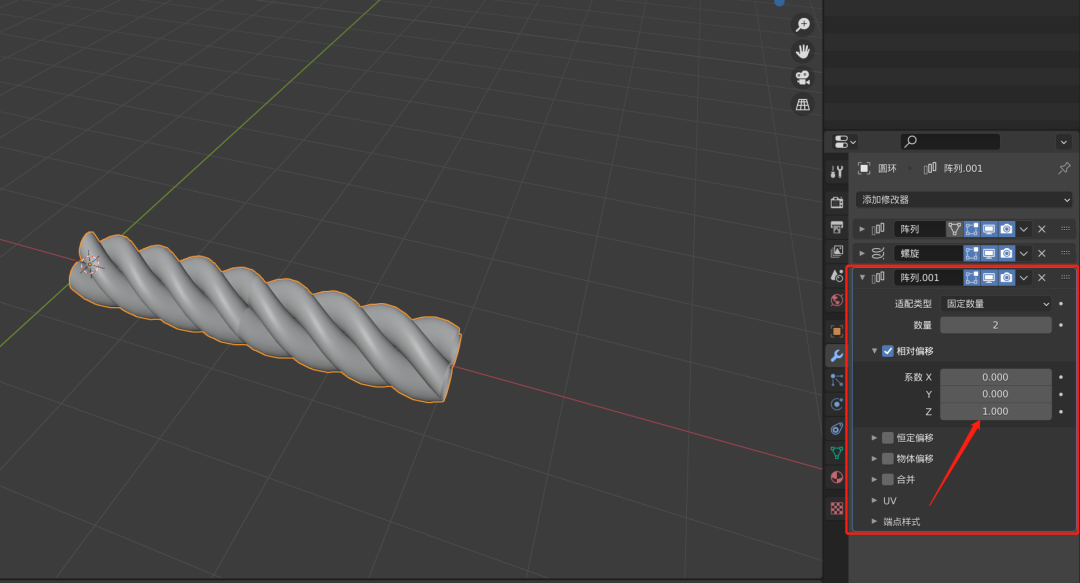1080x583 pixels.
Task: Click the 数量 field showing 2
Action: (x=996, y=325)
